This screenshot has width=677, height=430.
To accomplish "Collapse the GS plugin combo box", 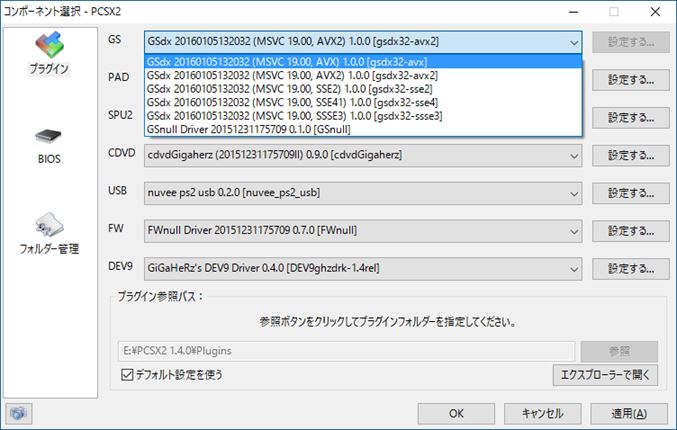I will click(x=363, y=42).
